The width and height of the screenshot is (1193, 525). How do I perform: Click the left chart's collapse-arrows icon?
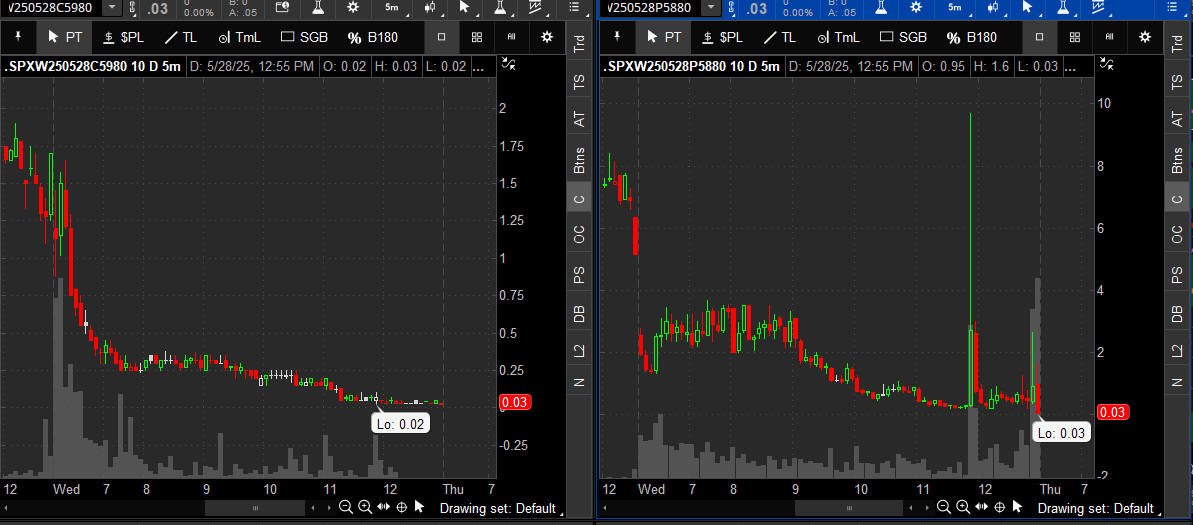(509, 65)
